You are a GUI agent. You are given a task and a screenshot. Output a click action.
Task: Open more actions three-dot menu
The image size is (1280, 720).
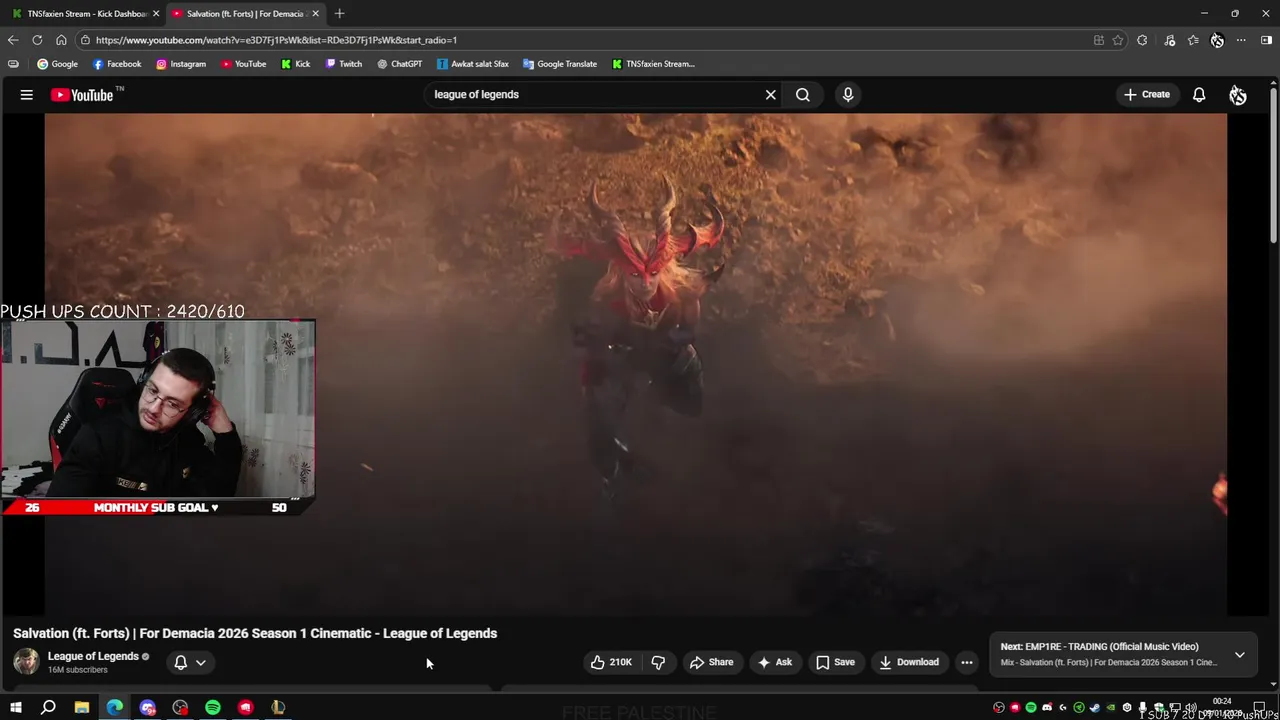(x=967, y=662)
